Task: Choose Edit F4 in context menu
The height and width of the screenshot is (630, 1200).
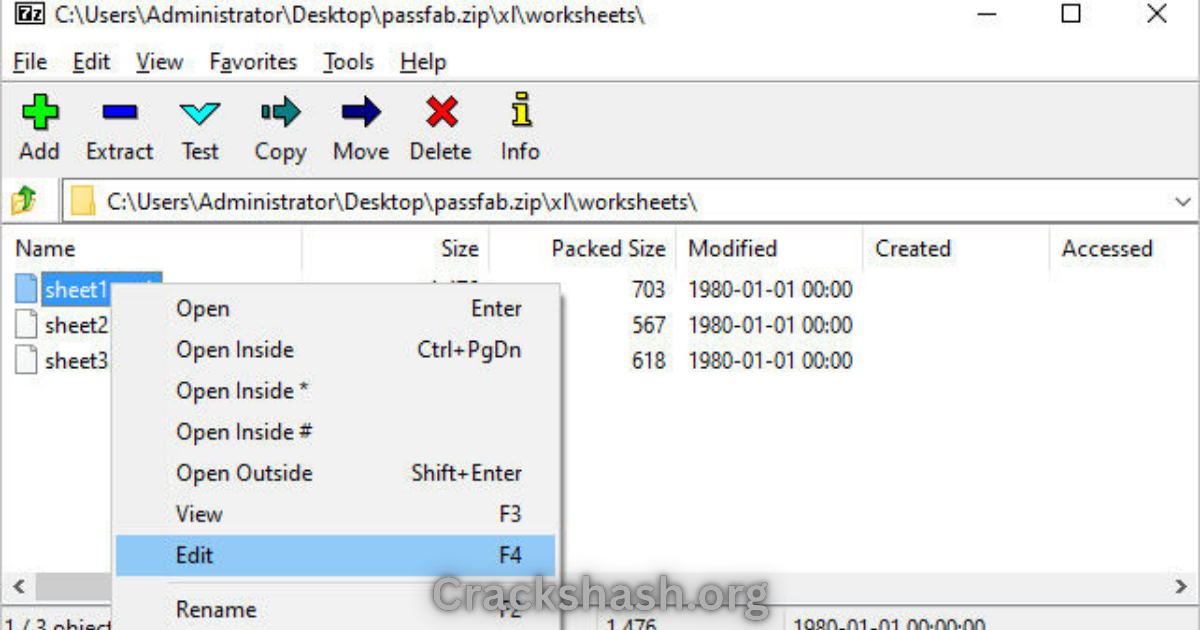Action: (335, 555)
